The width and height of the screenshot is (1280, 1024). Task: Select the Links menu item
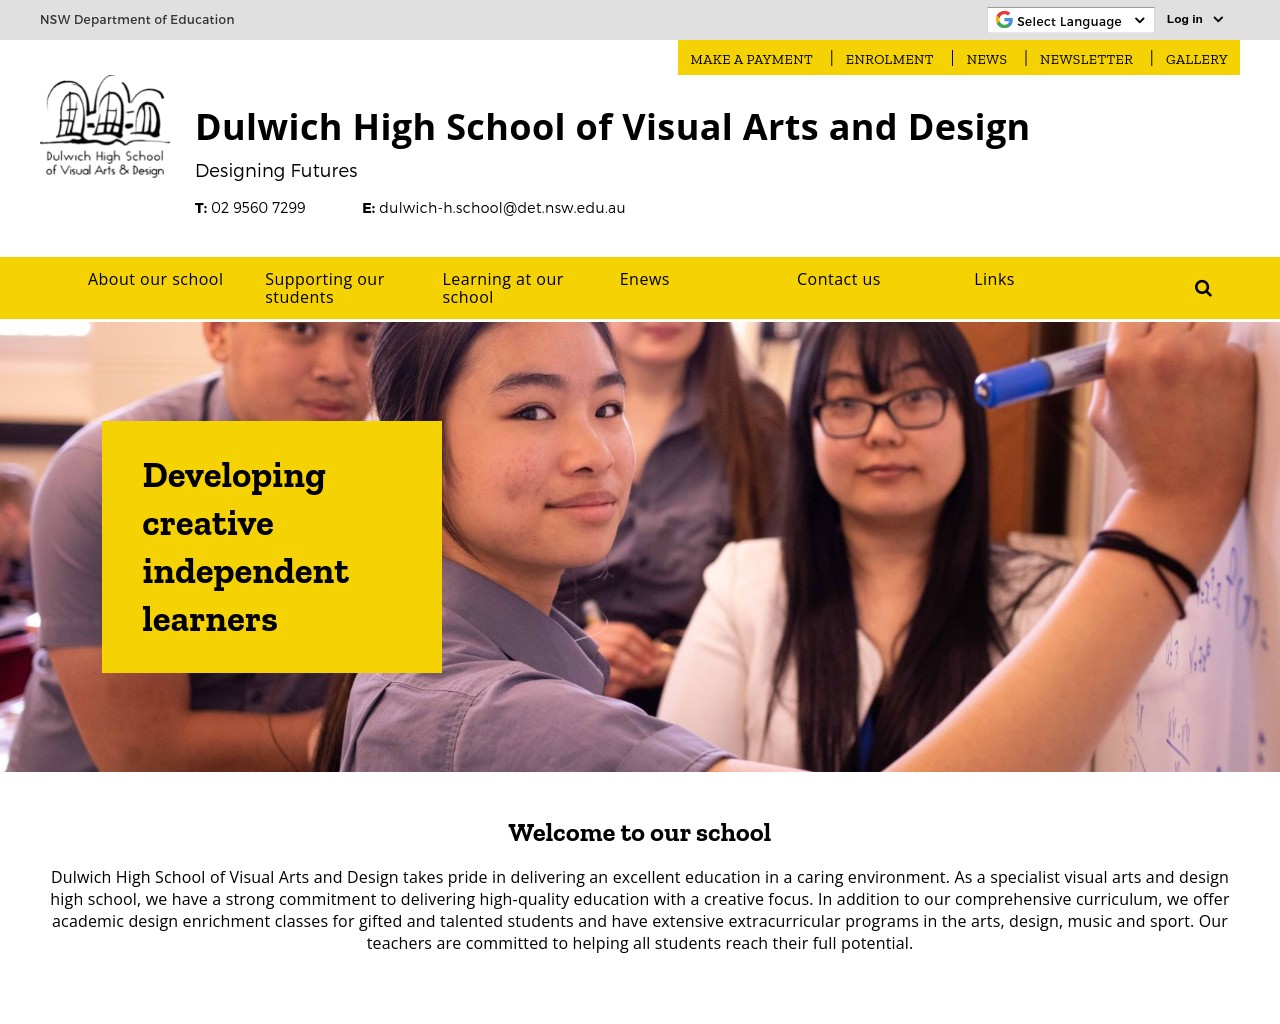(x=994, y=279)
